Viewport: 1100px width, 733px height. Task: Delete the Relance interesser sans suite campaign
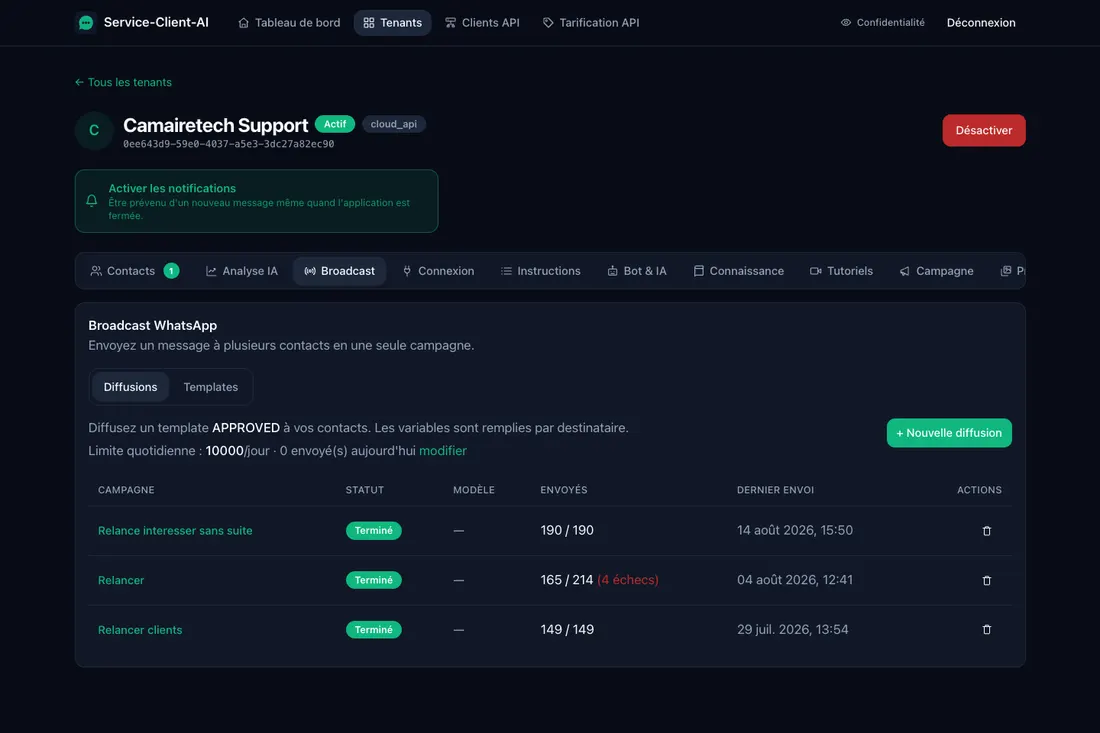coord(986,531)
